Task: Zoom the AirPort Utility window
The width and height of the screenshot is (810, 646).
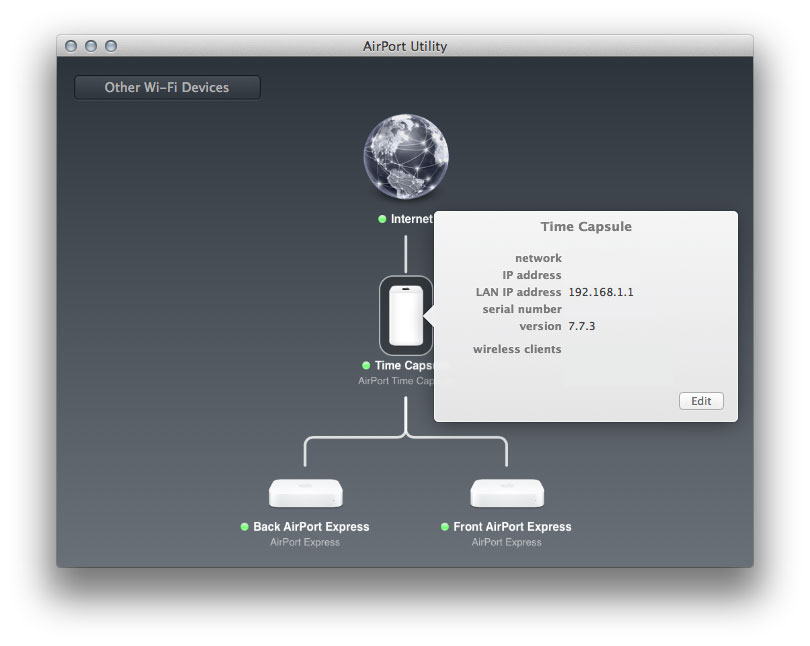Action: pos(111,46)
